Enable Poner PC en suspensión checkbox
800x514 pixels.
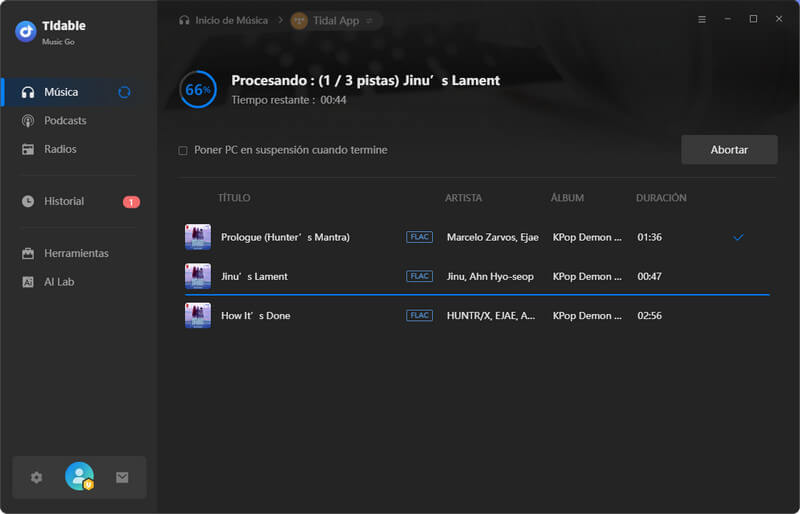183,151
